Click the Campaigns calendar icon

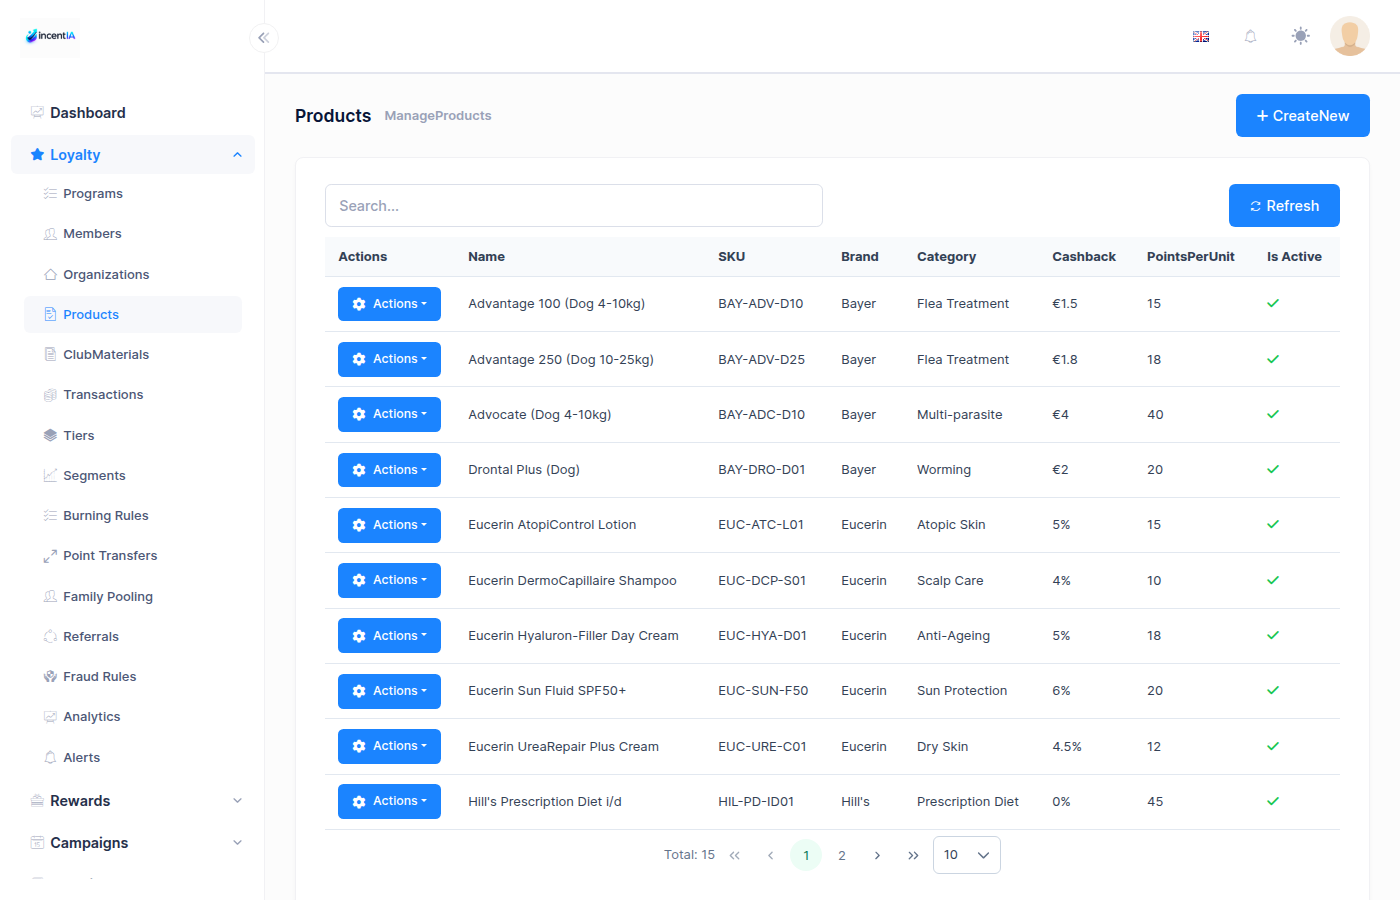pyautogui.click(x=37, y=843)
